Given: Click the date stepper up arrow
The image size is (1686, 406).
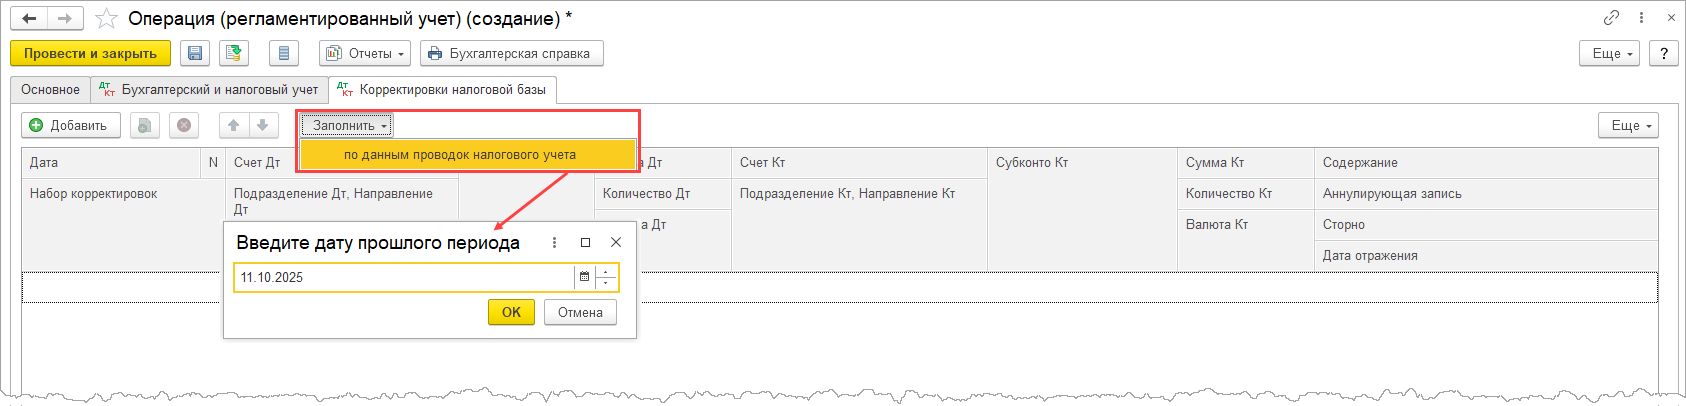Looking at the screenshot, I should tap(606, 272).
